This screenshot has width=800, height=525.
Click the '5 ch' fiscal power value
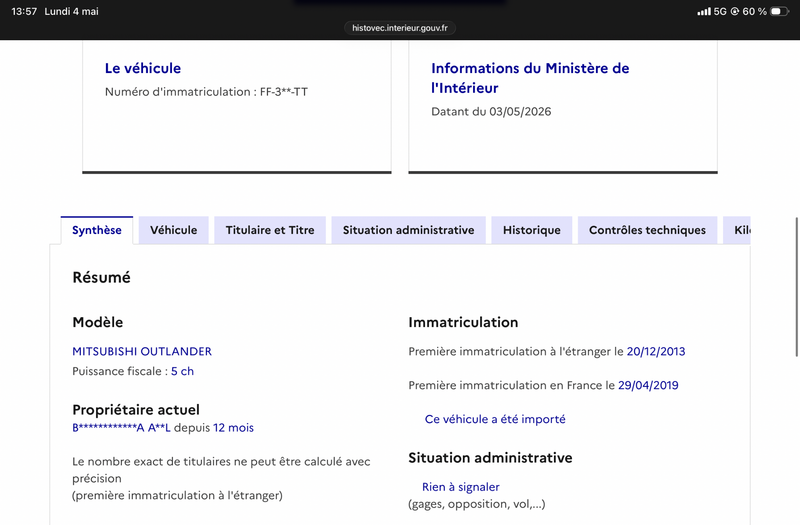(182, 371)
